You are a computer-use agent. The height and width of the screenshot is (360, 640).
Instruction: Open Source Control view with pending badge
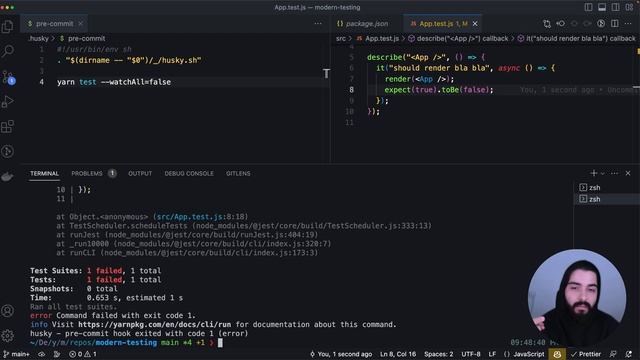click(x=8, y=77)
